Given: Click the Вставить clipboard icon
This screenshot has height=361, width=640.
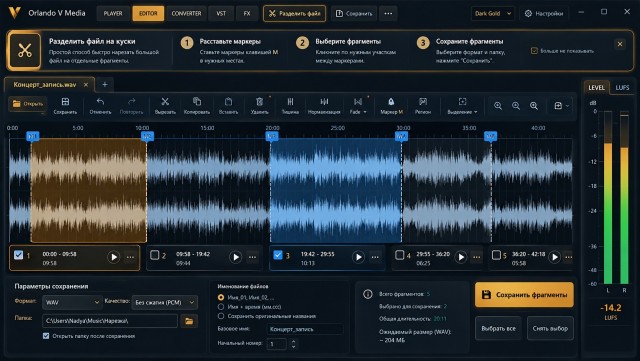Looking at the screenshot, I should point(228,102).
